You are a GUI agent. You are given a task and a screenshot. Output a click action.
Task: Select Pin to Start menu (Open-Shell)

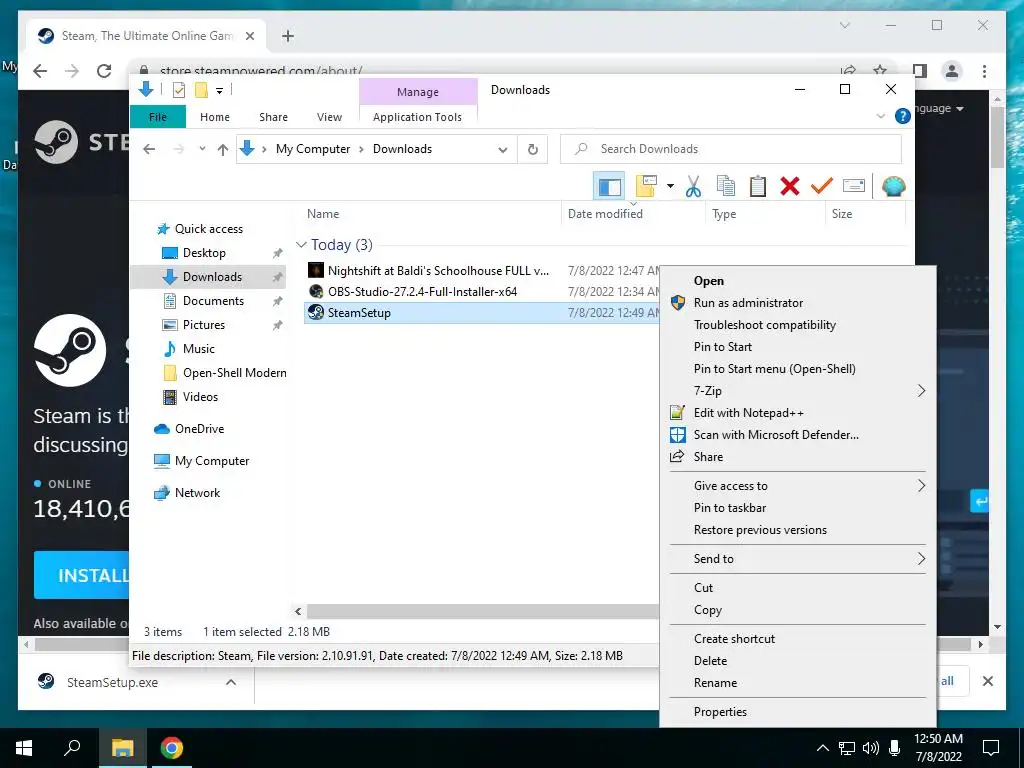click(798, 369)
